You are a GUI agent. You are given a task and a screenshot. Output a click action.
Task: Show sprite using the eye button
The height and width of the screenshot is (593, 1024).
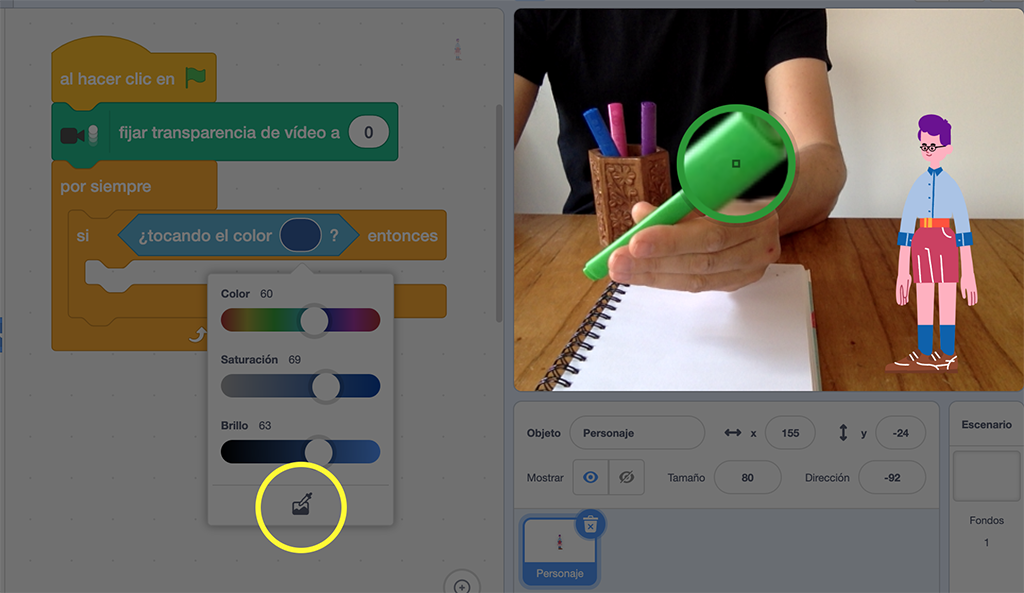point(590,477)
